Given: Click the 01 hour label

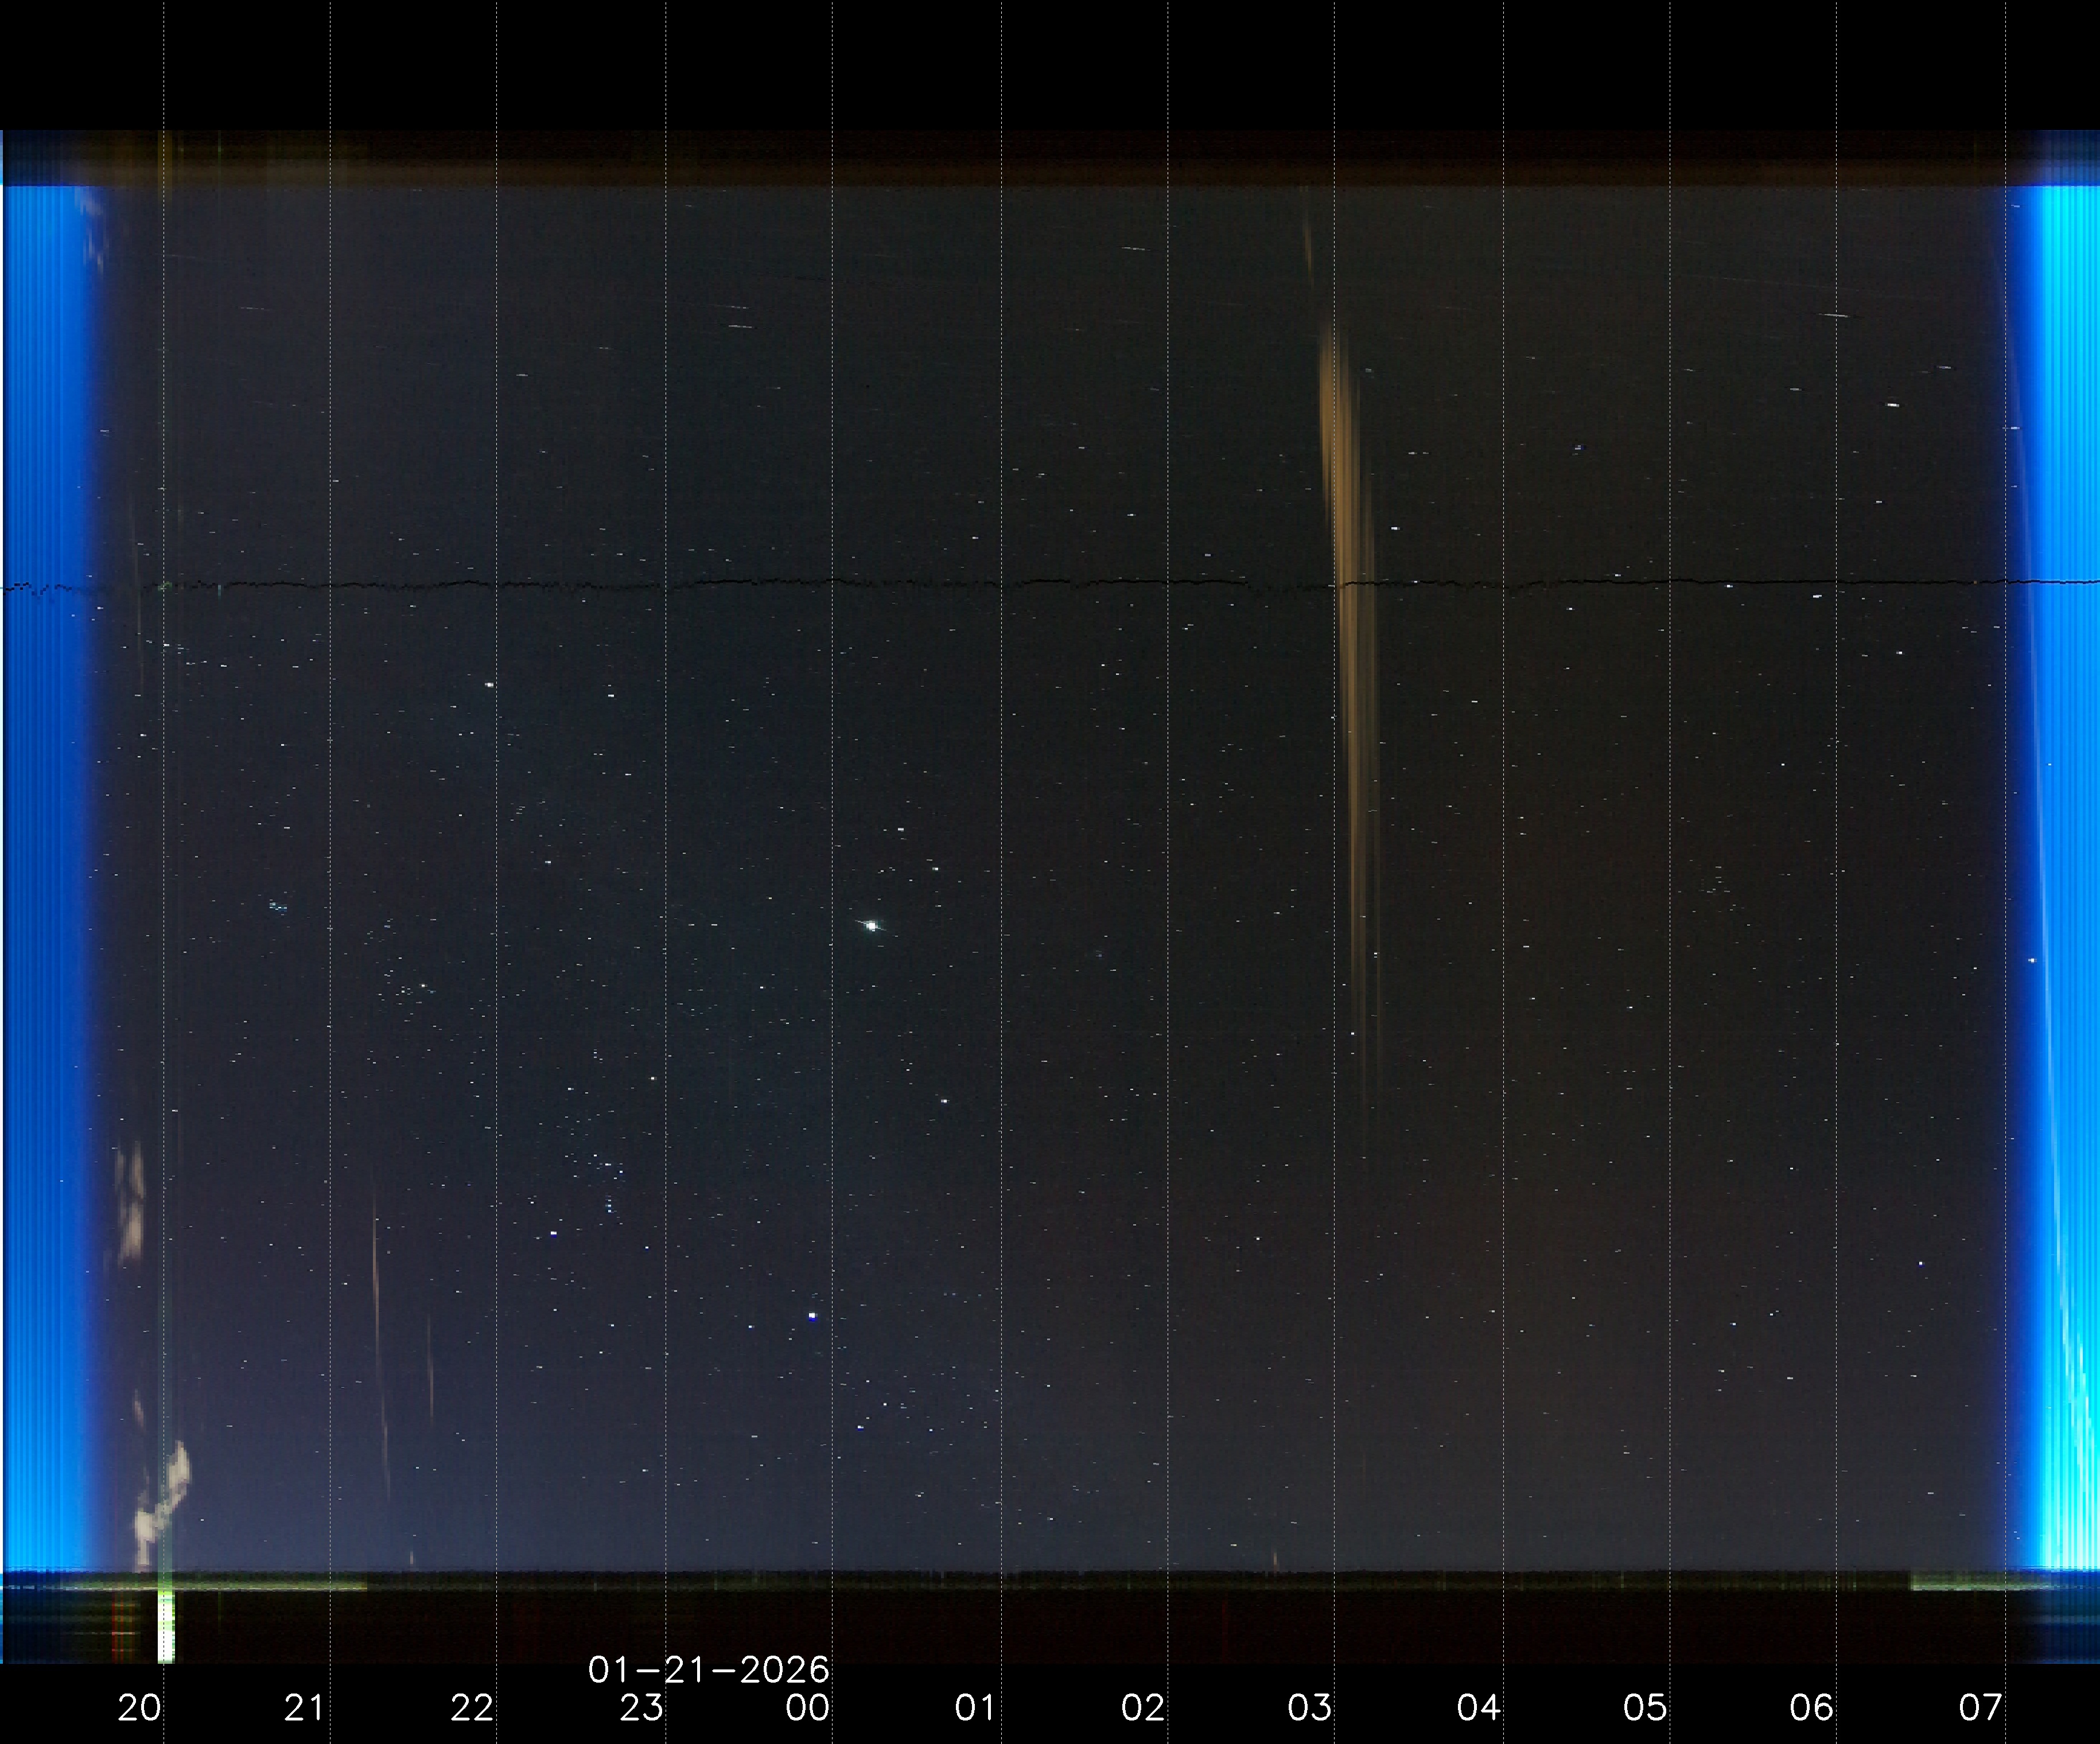Looking at the screenshot, I should coord(975,1708).
